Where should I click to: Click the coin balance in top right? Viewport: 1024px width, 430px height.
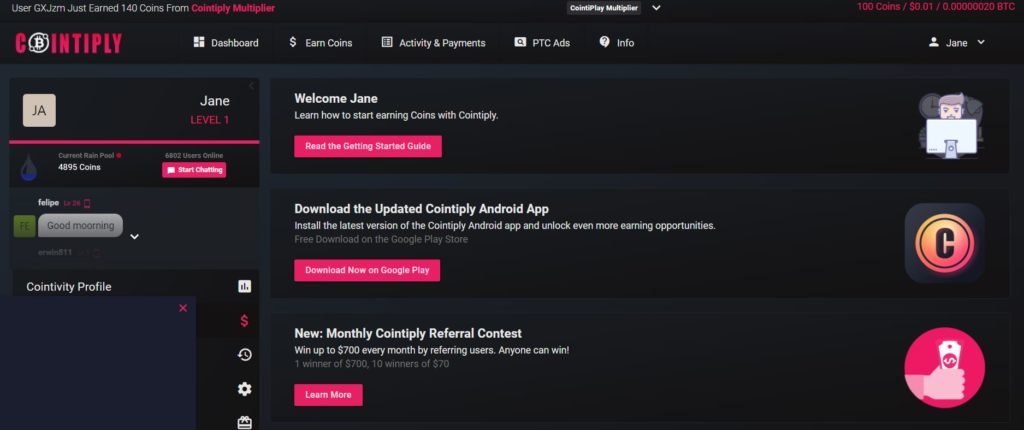(x=936, y=7)
